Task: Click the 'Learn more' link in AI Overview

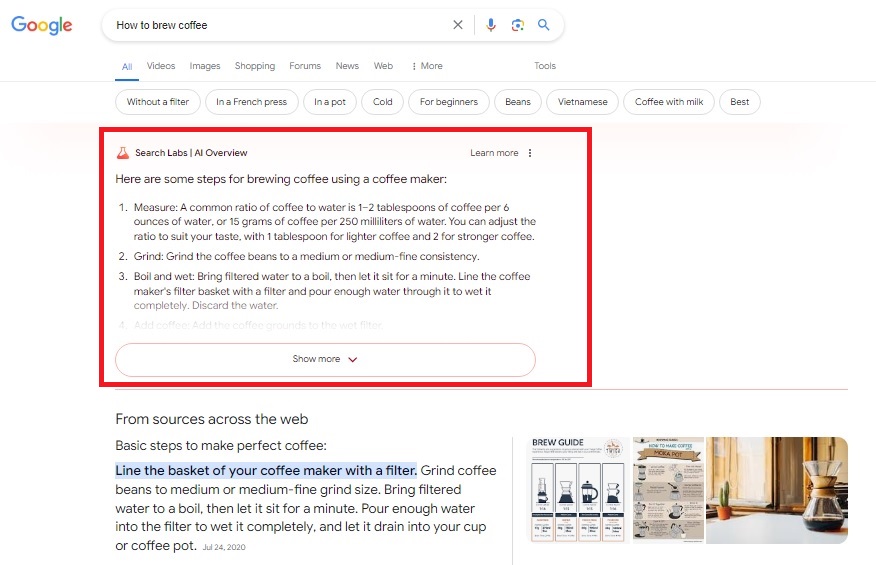Action: pos(494,153)
